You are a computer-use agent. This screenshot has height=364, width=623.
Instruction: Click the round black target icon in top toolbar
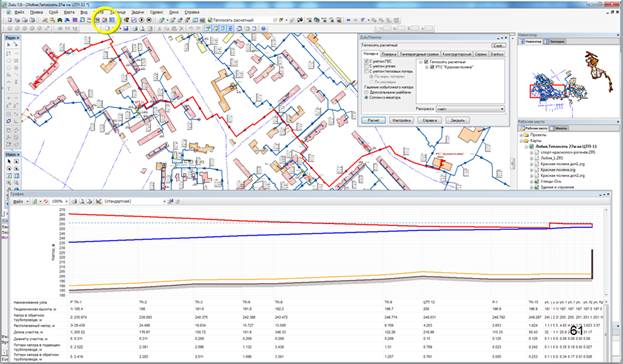[149, 20]
